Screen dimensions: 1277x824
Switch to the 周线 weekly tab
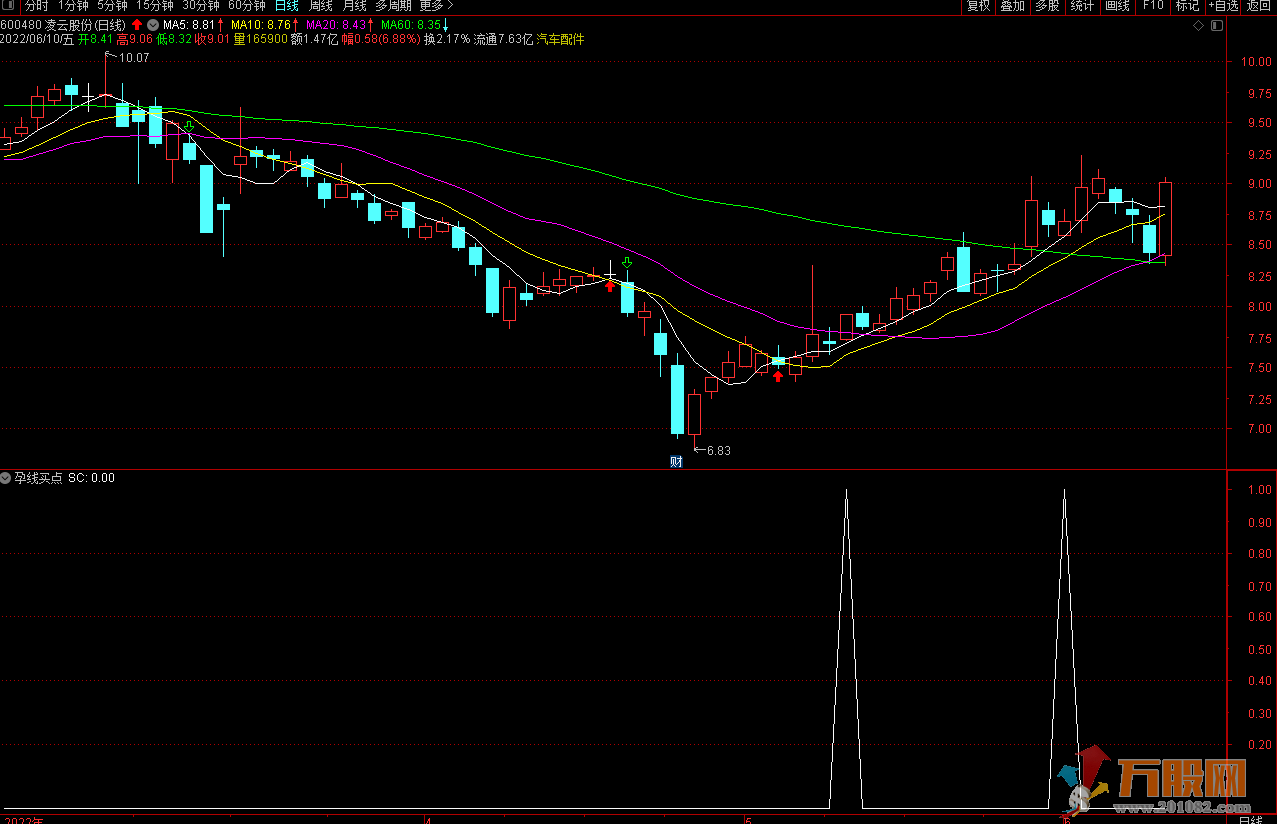[320, 6]
